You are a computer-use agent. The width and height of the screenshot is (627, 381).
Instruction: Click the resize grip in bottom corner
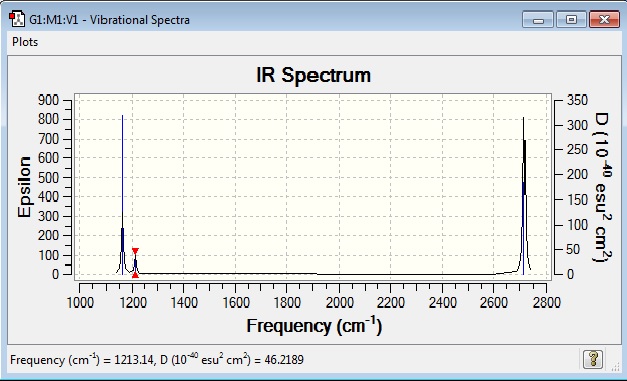click(x=615, y=367)
